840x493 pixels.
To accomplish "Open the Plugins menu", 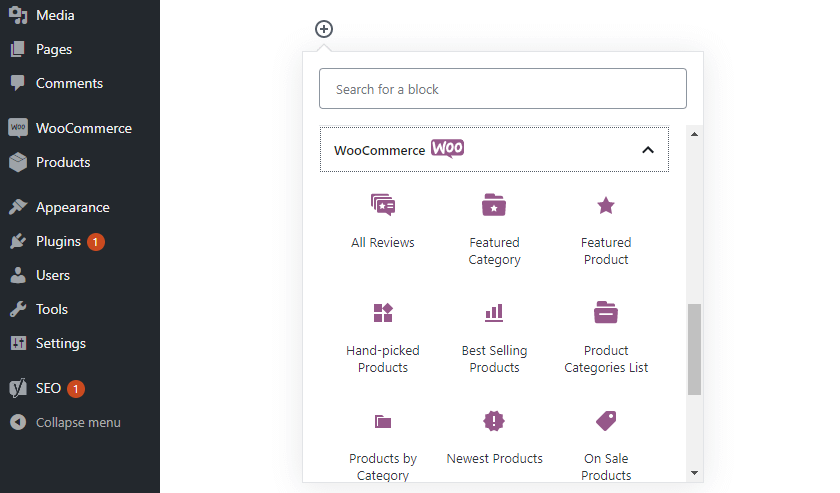I will click(58, 241).
